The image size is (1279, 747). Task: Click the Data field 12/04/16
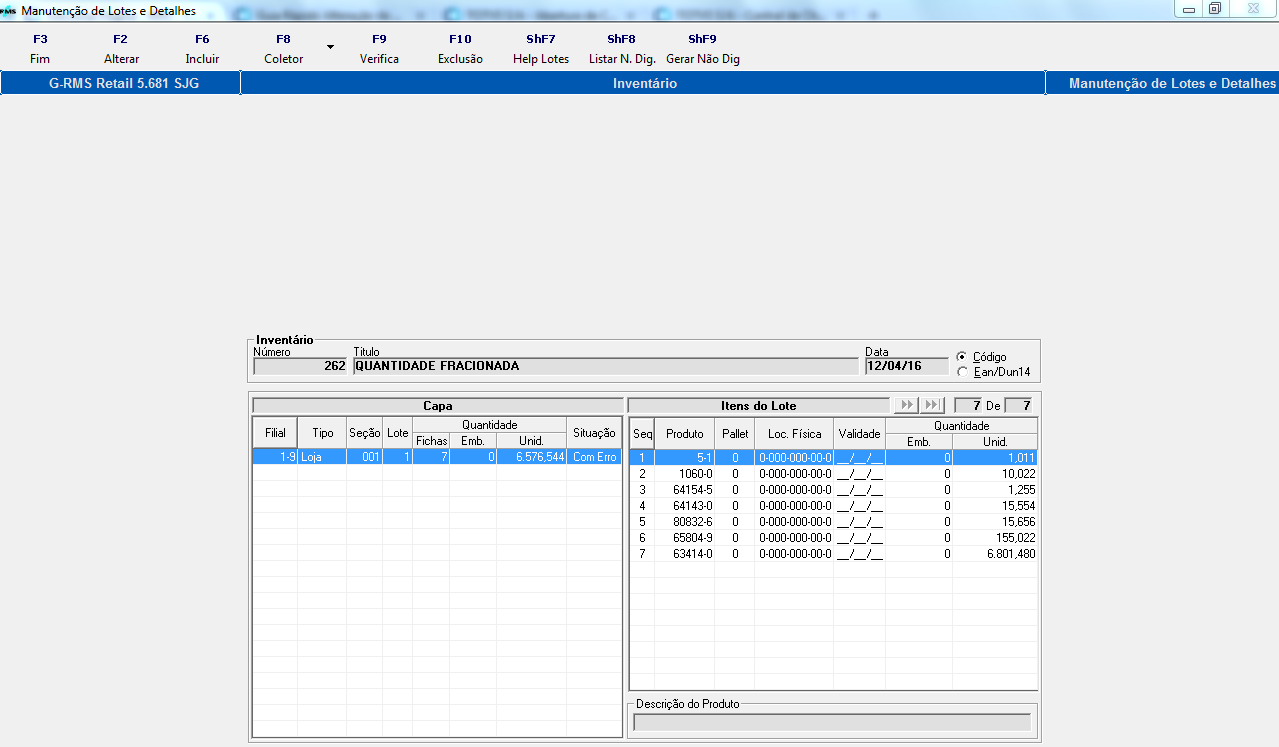pos(906,366)
